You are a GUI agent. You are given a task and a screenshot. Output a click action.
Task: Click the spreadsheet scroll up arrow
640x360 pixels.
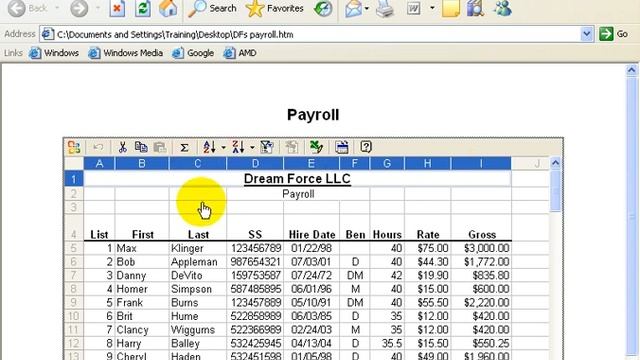555,164
